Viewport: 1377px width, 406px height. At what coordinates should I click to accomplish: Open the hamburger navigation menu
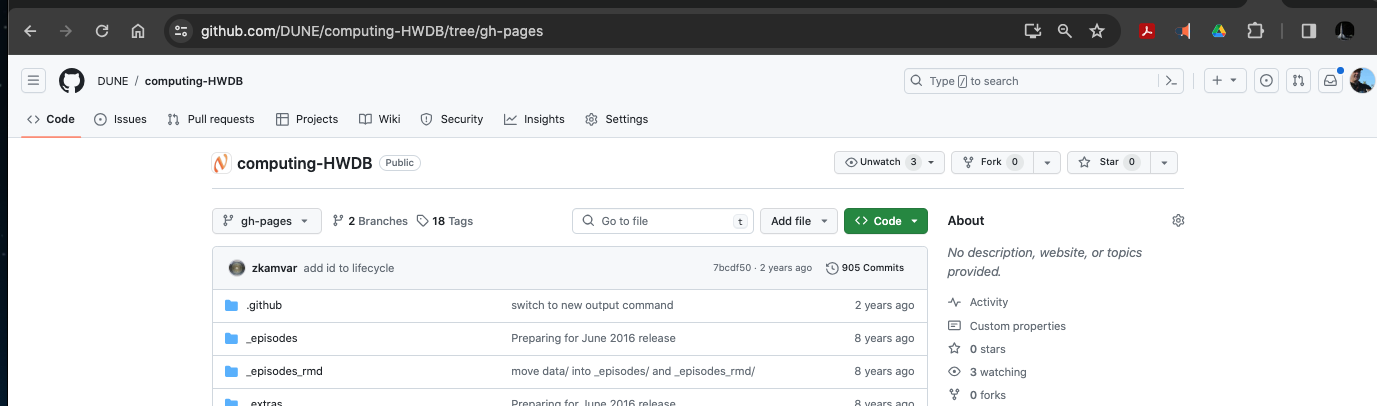click(x=33, y=81)
